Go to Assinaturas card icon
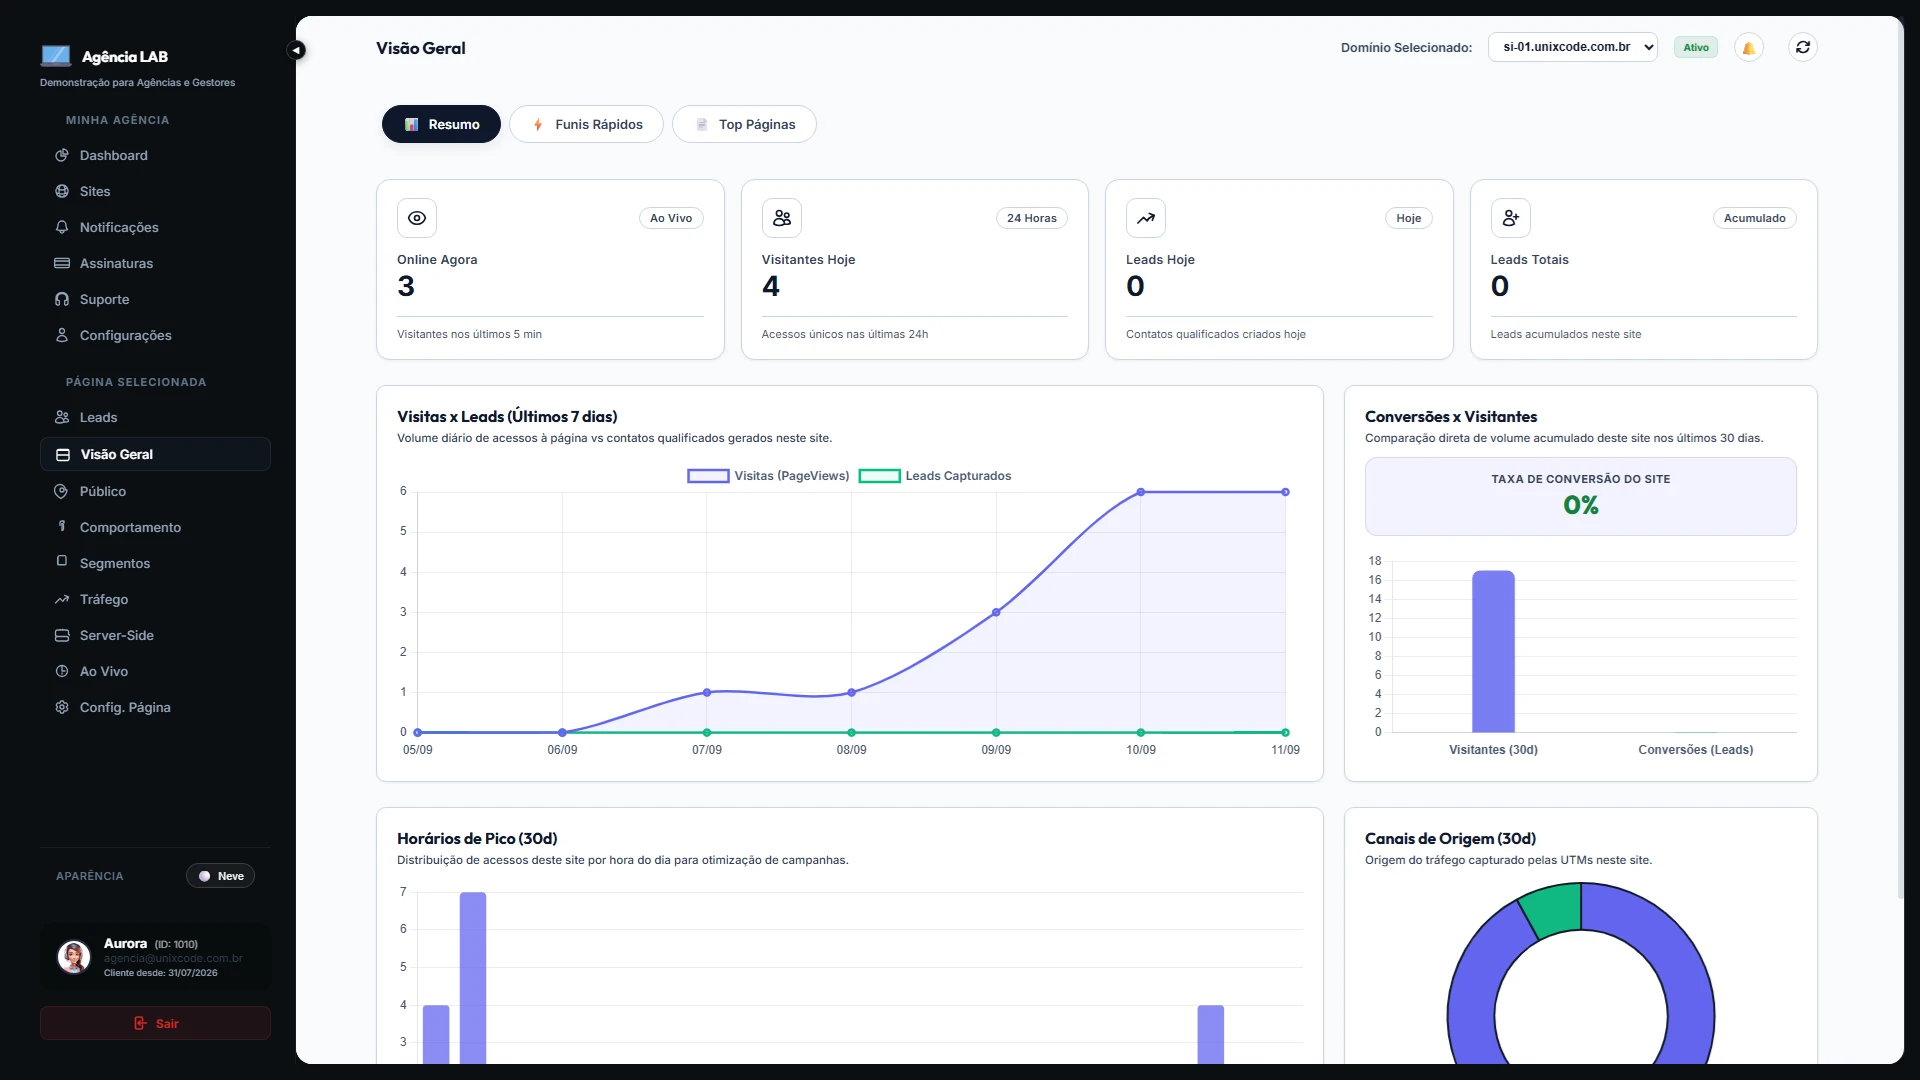 (x=62, y=263)
